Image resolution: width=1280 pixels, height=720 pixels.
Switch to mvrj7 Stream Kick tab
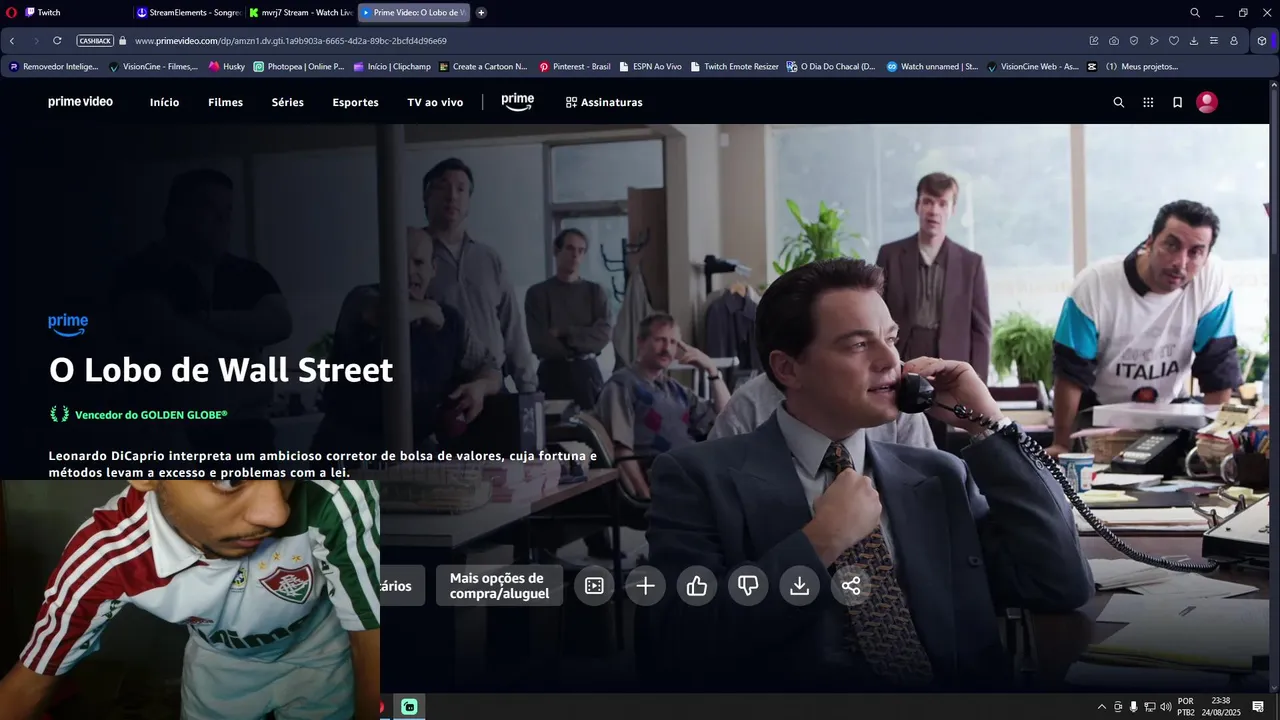(x=300, y=13)
